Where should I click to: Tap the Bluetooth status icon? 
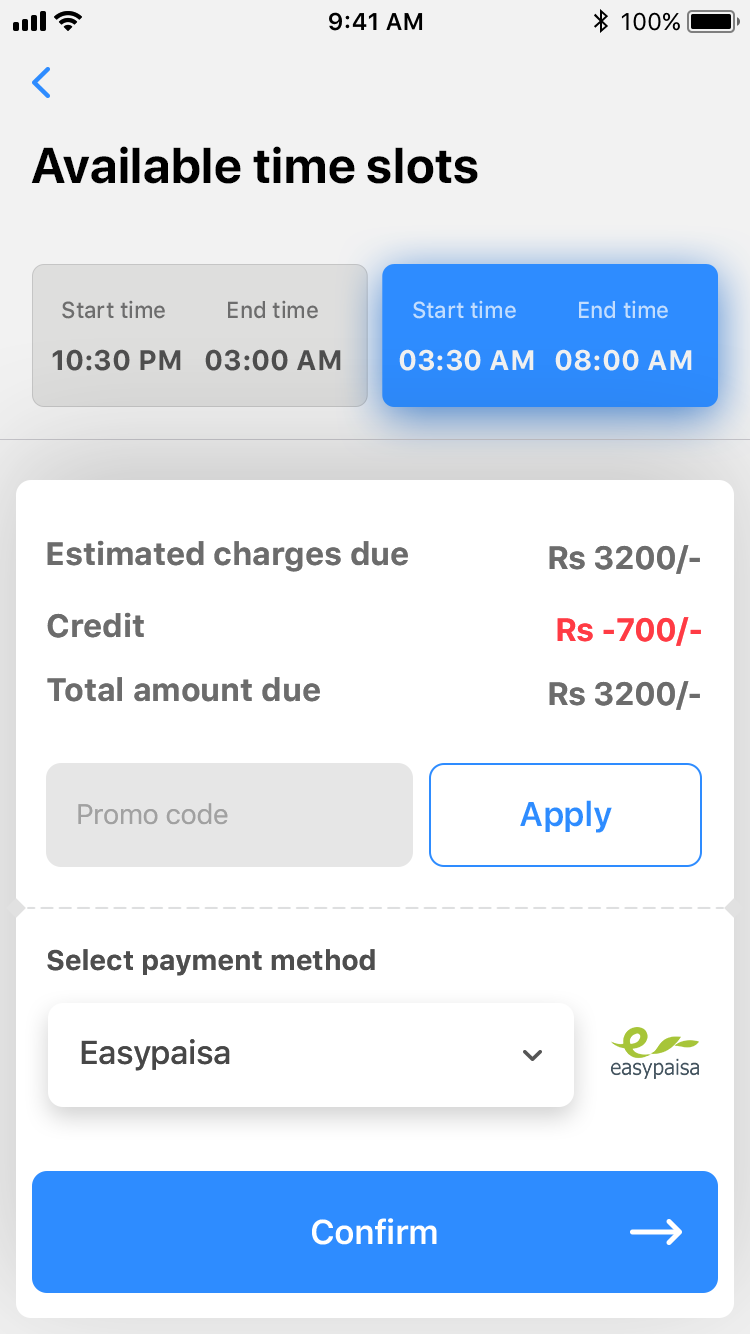(x=600, y=21)
